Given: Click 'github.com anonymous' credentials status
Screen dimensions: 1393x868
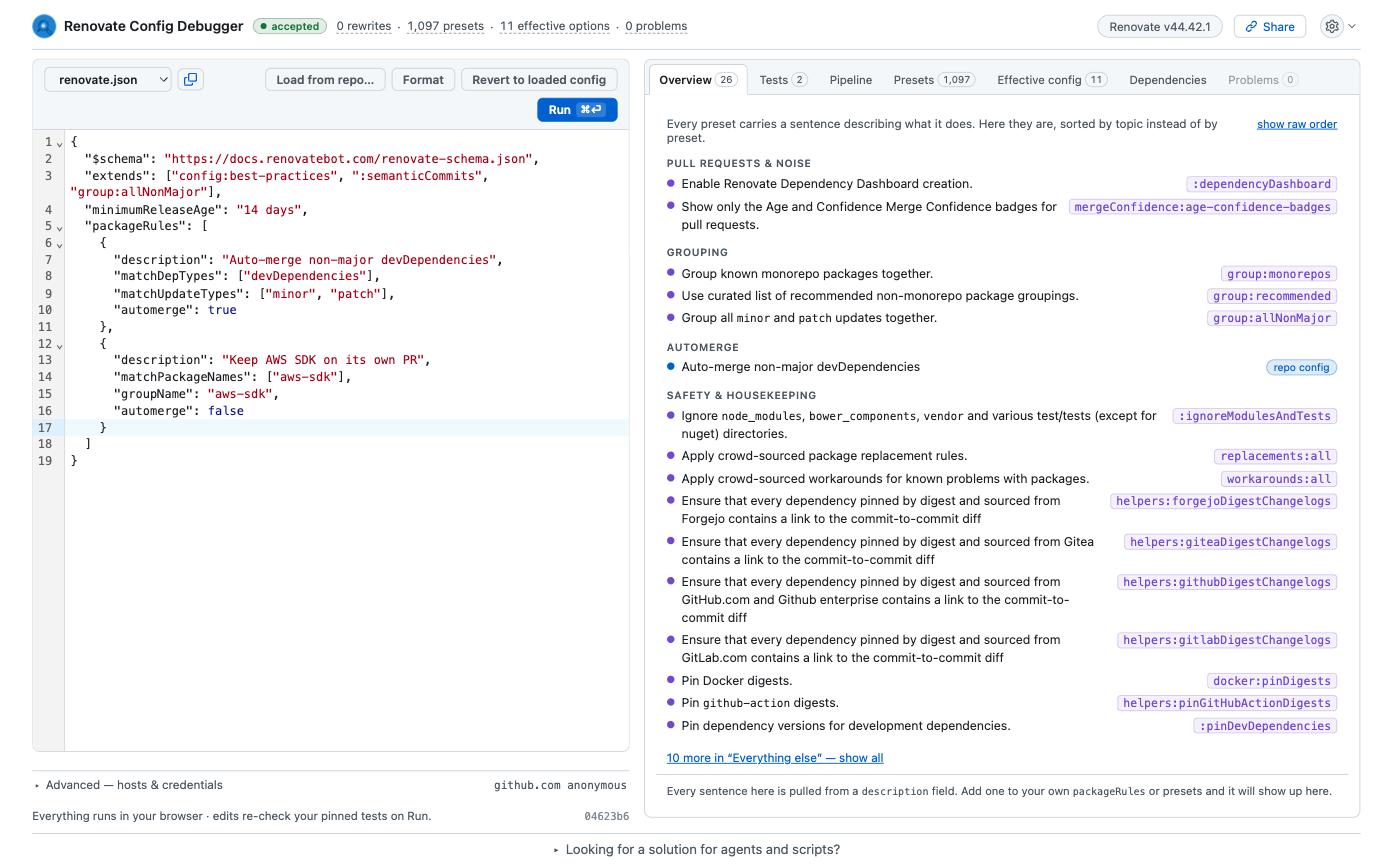Looking at the screenshot, I should [x=560, y=785].
